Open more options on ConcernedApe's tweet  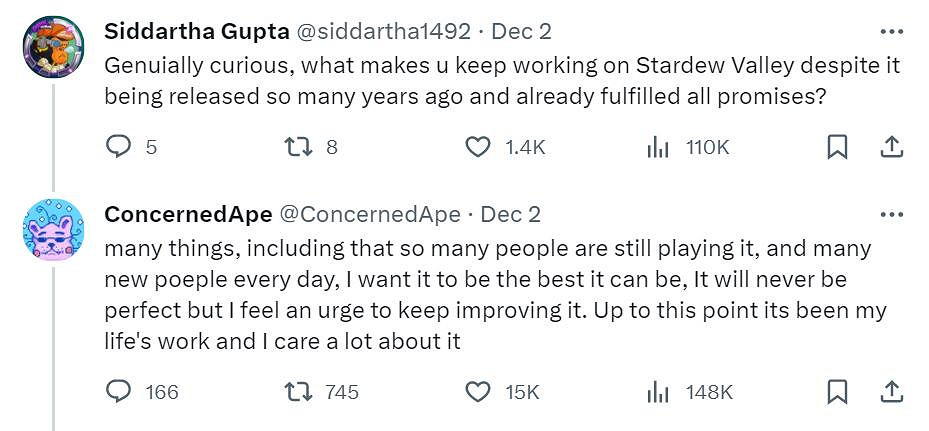(891, 214)
